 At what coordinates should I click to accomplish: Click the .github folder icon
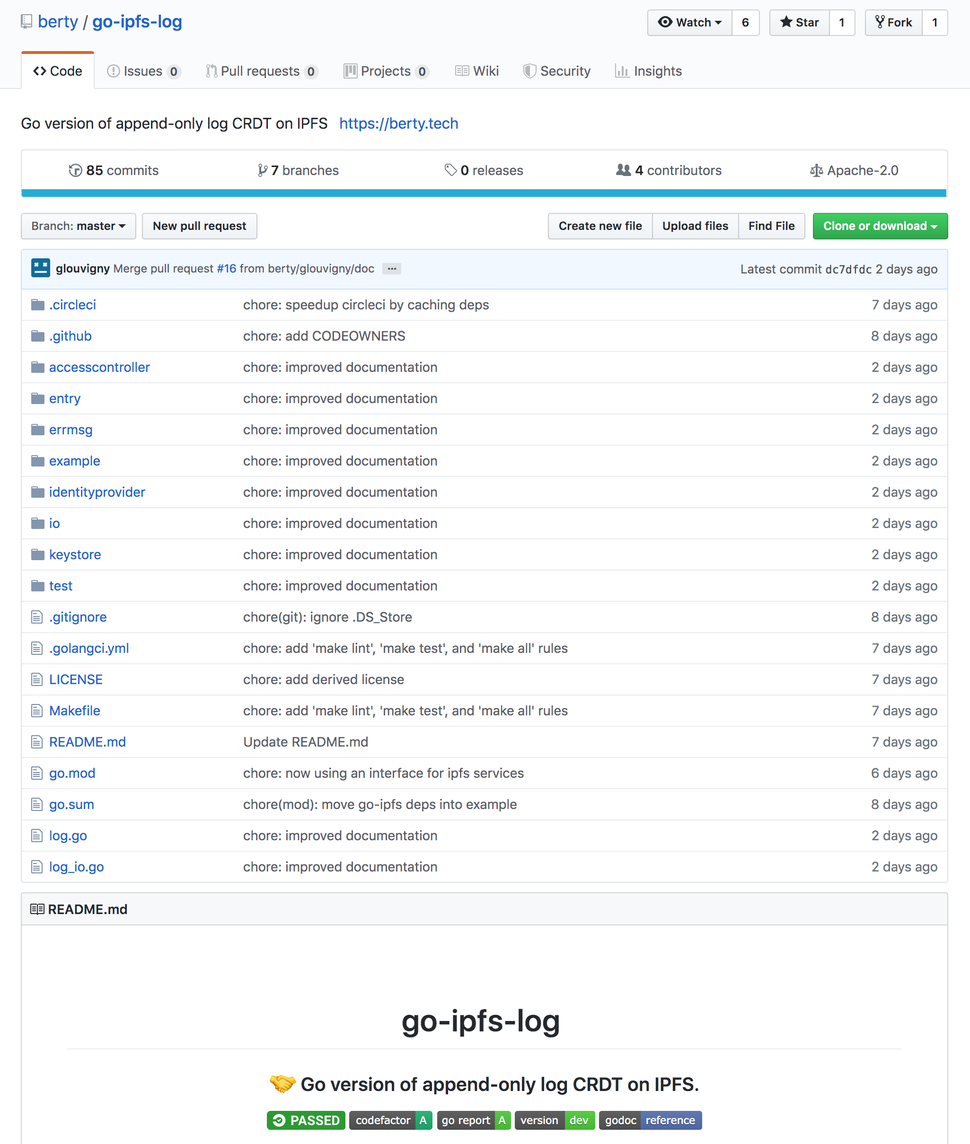(38, 336)
